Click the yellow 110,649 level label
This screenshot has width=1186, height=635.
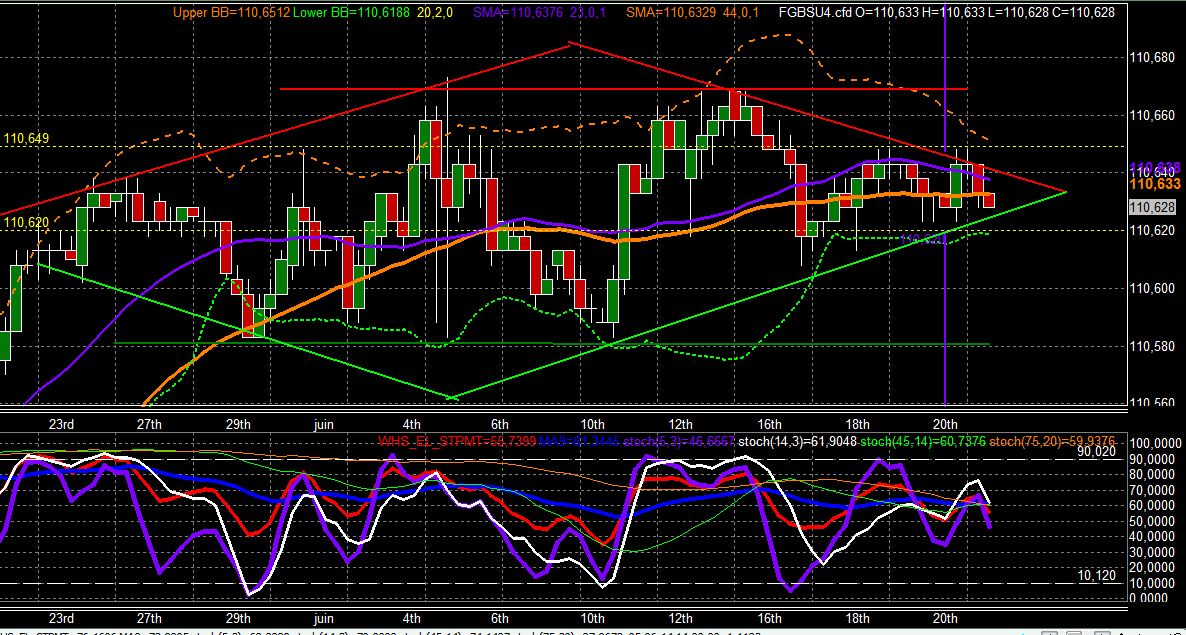click(x=26, y=138)
